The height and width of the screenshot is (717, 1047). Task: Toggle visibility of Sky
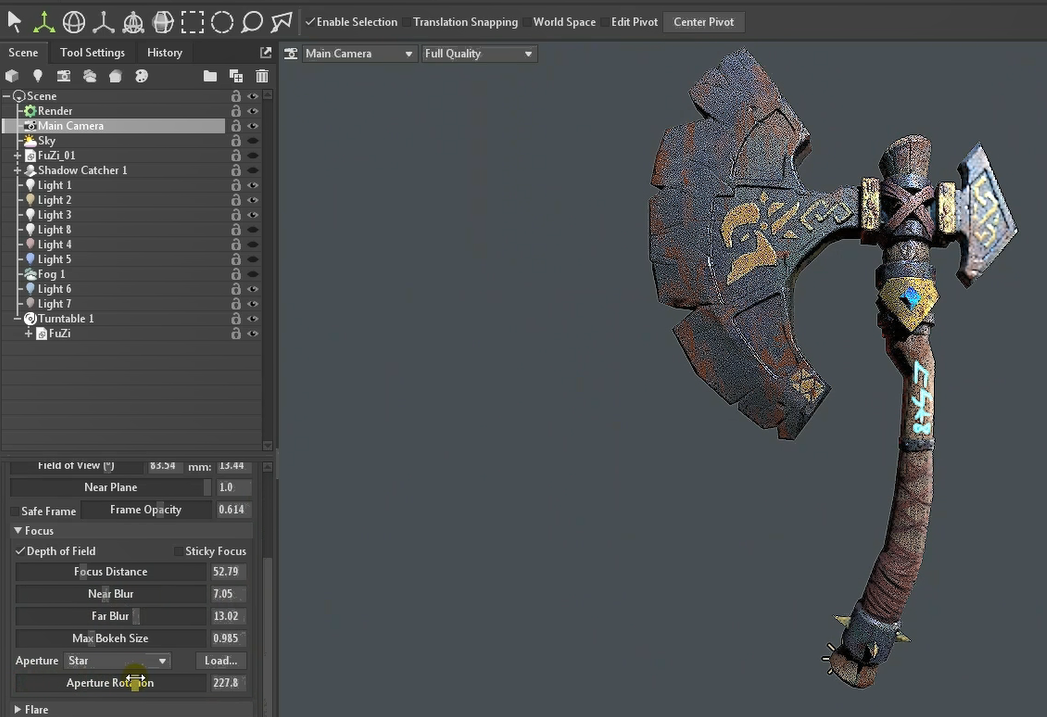253,141
